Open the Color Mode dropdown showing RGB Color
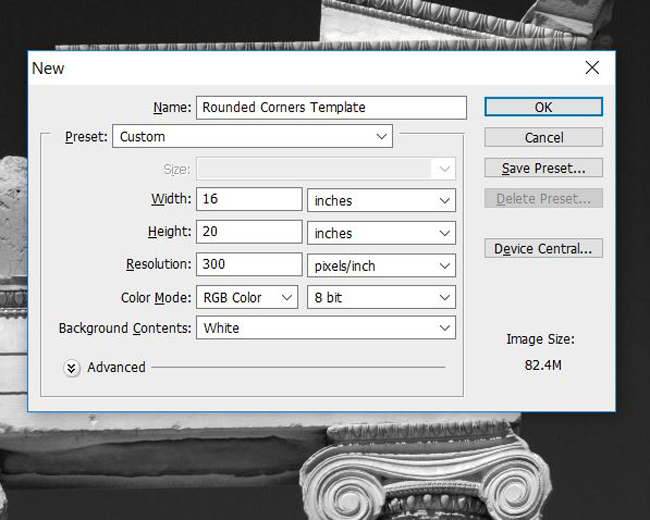This screenshot has width=650, height=520. point(247,297)
